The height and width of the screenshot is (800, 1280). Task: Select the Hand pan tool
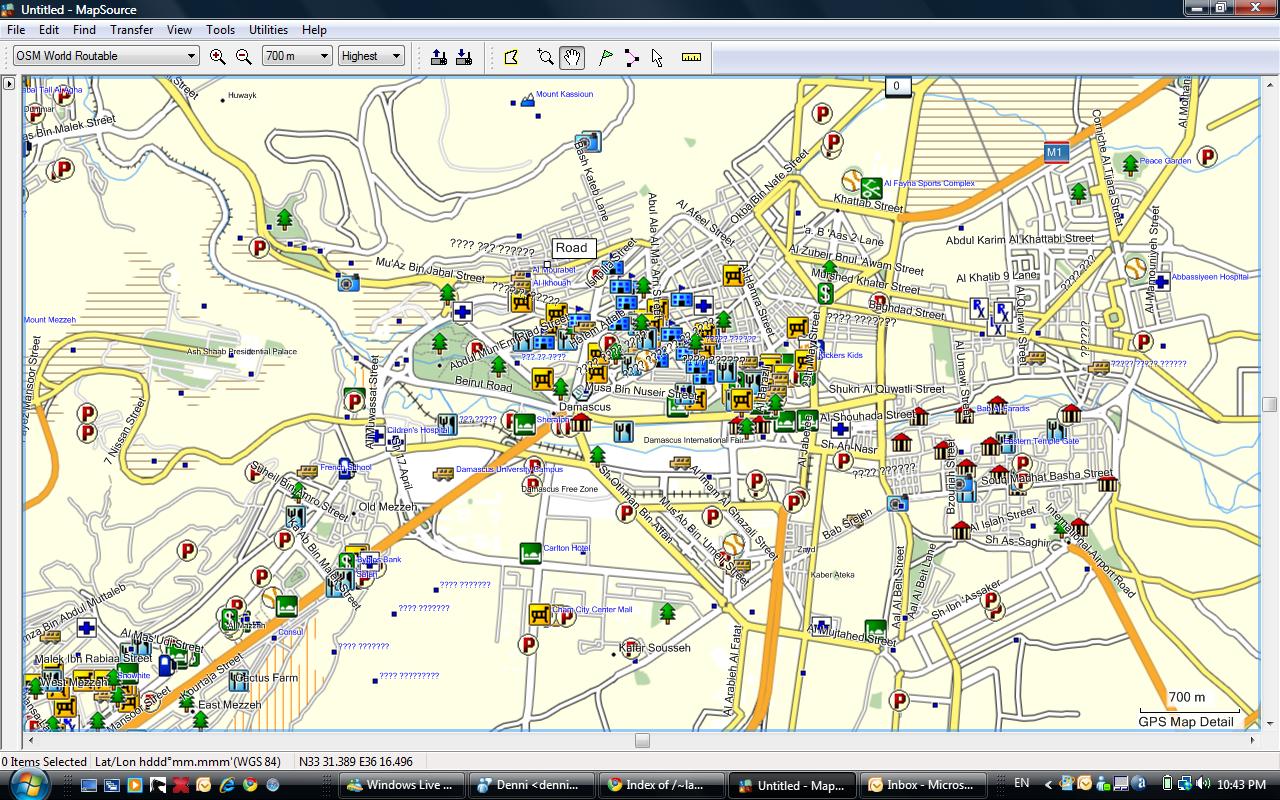pos(572,57)
